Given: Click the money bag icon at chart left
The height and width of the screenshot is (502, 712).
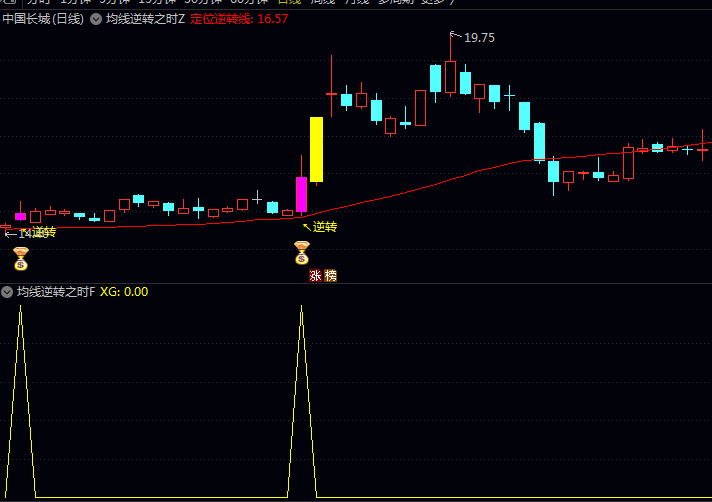Looking at the screenshot, I should click(x=21, y=258).
